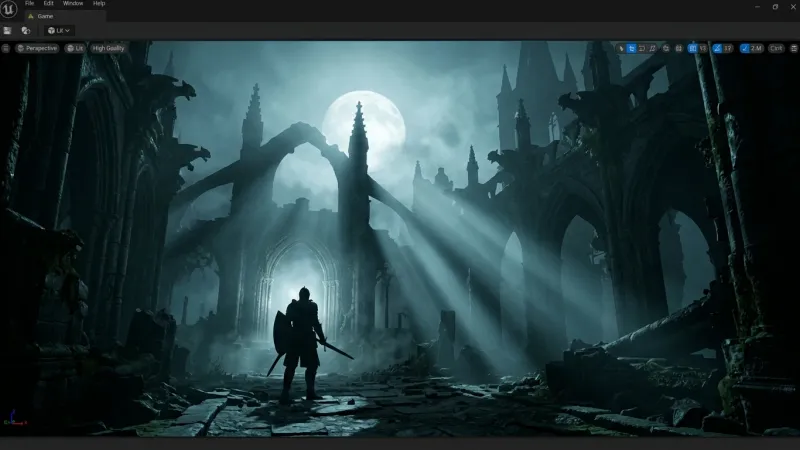The width and height of the screenshot is (800, 450).
Task: Click the High Quality scalability button
Action: pos(108,48)
